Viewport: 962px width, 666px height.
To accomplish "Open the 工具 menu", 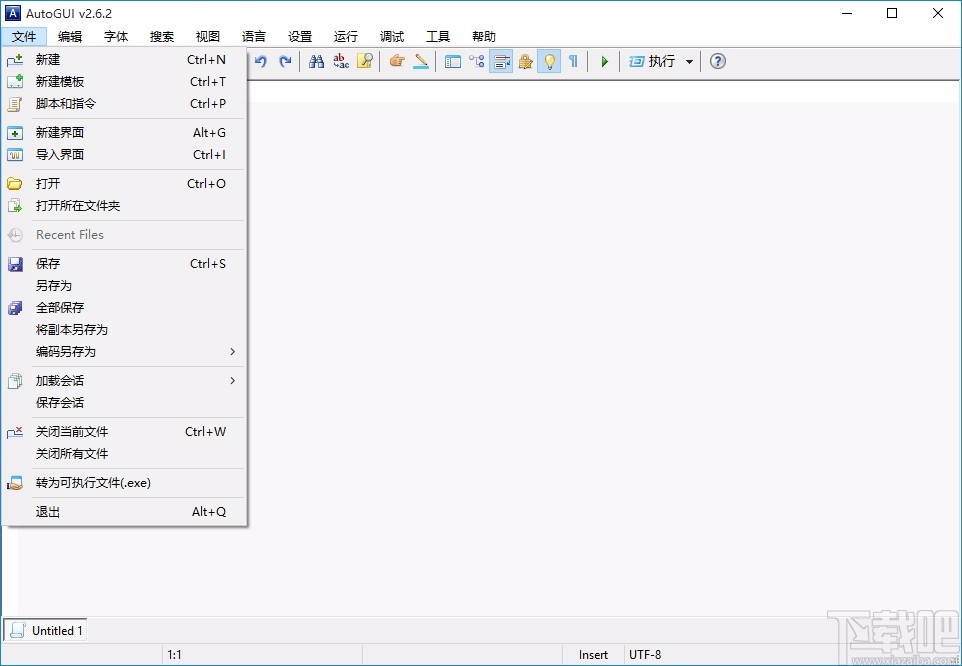I will pyautogui.click(x=437, y=35).
